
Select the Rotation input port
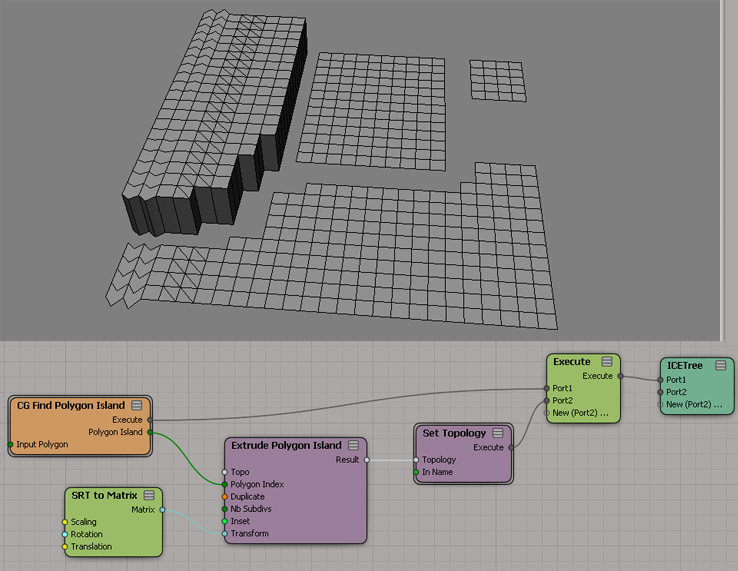click(65, 534)
